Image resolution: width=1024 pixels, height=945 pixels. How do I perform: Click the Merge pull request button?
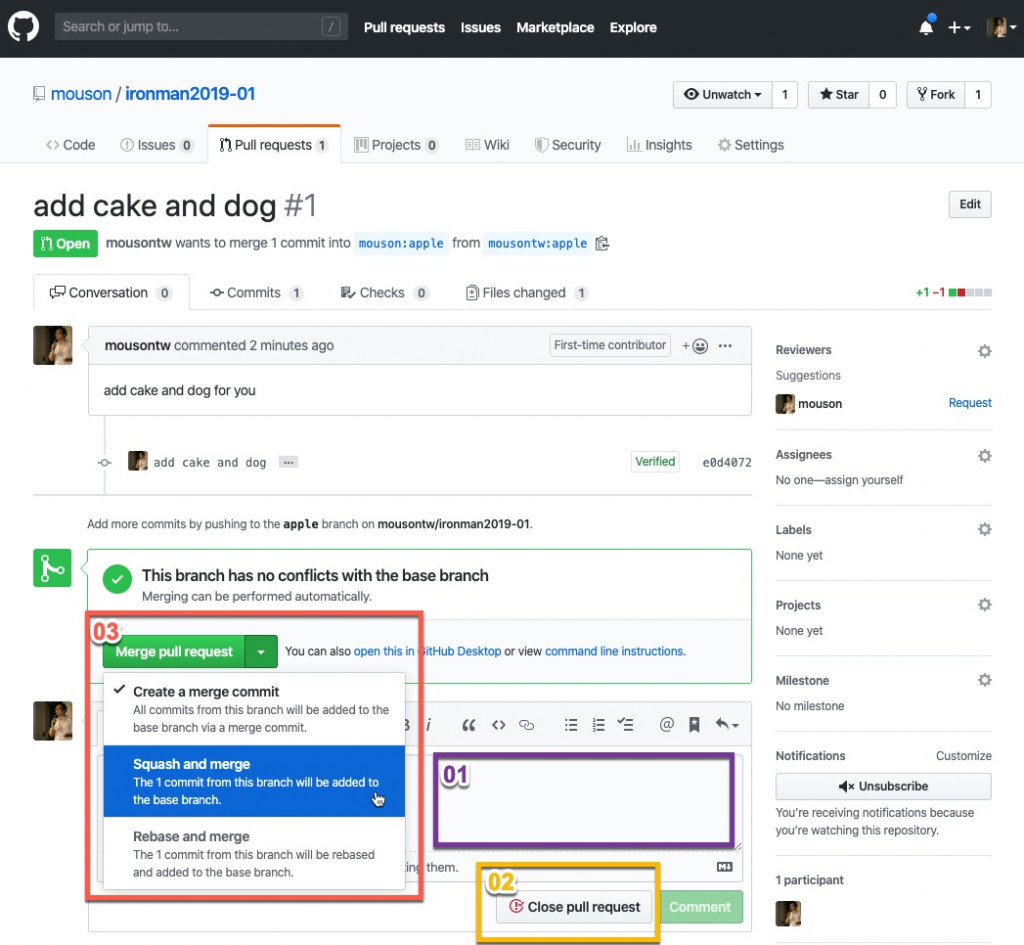(174, 651)
